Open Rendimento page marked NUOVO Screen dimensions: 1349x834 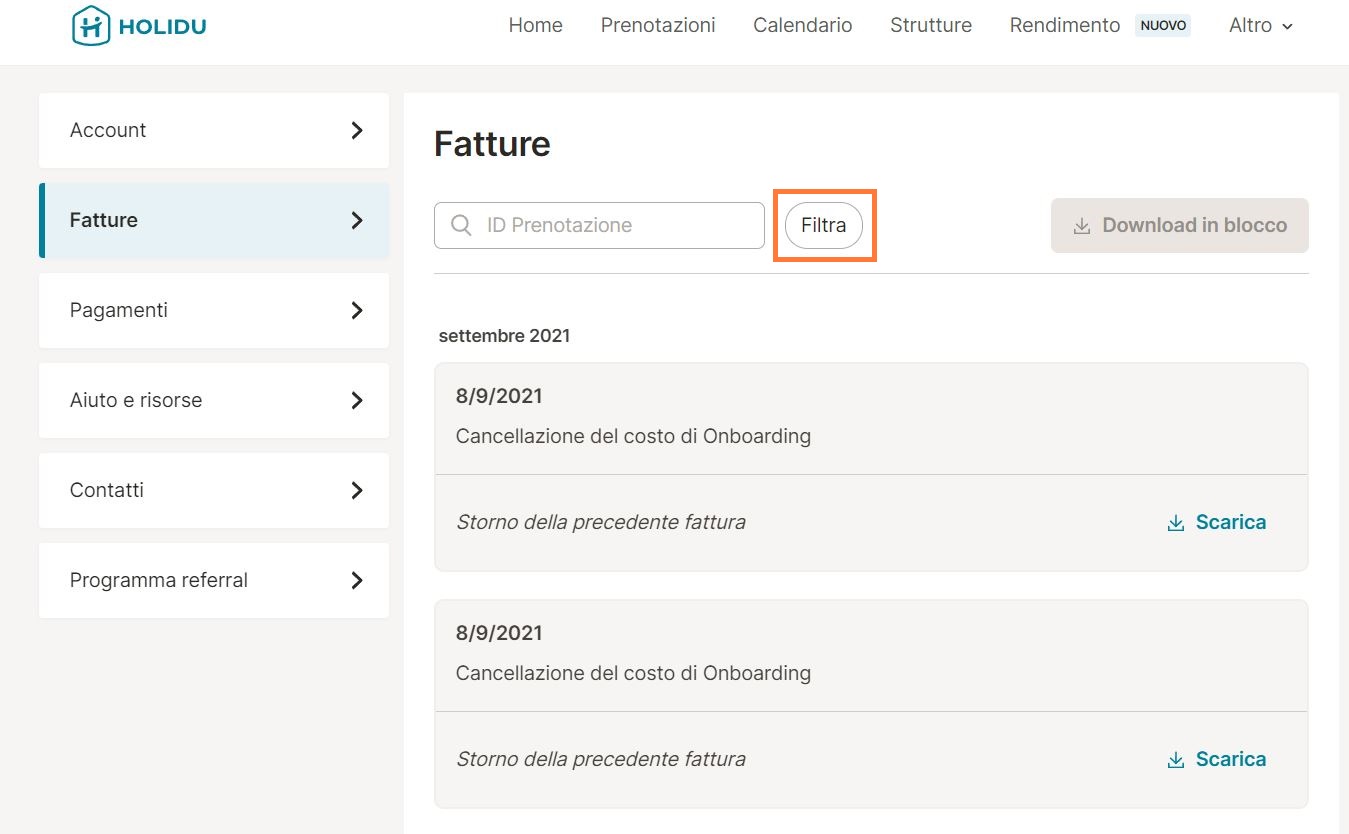coord(1064,26)
